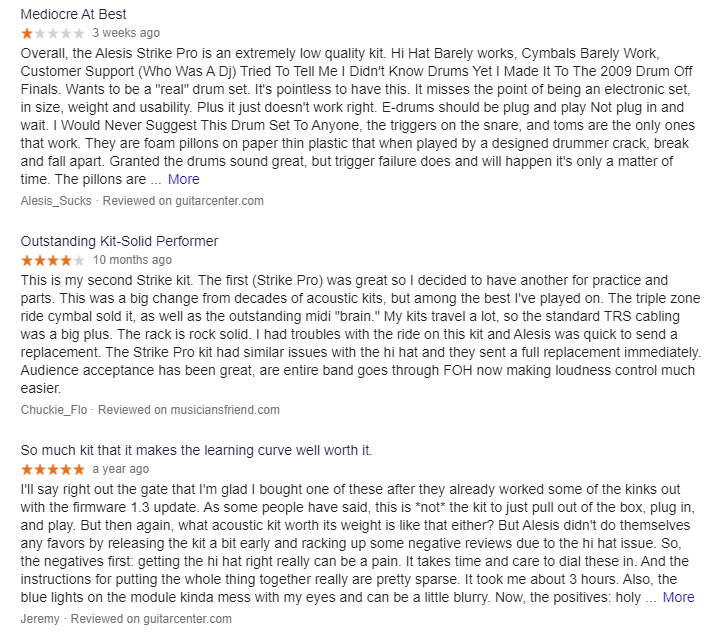724x635 pixels.
Task: Expand the first review with More
Action: click(x=183, y=179)
